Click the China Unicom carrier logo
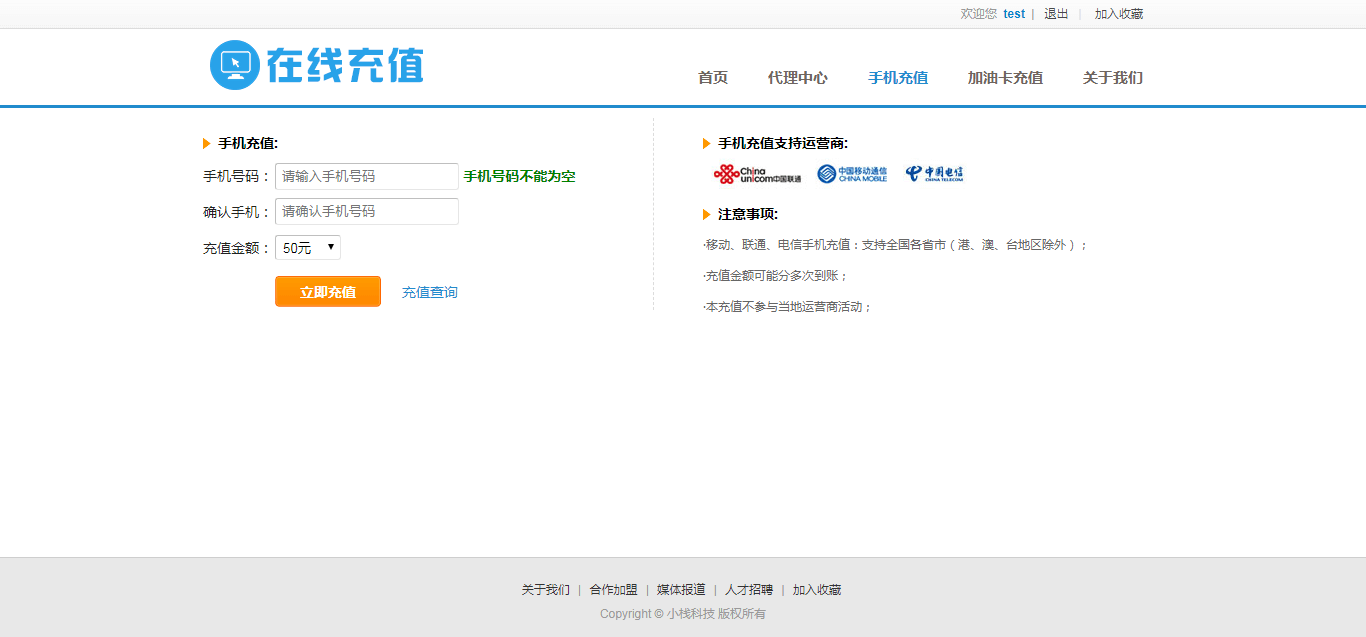Viewport: 1366px width, 637px height. [757, 174]
